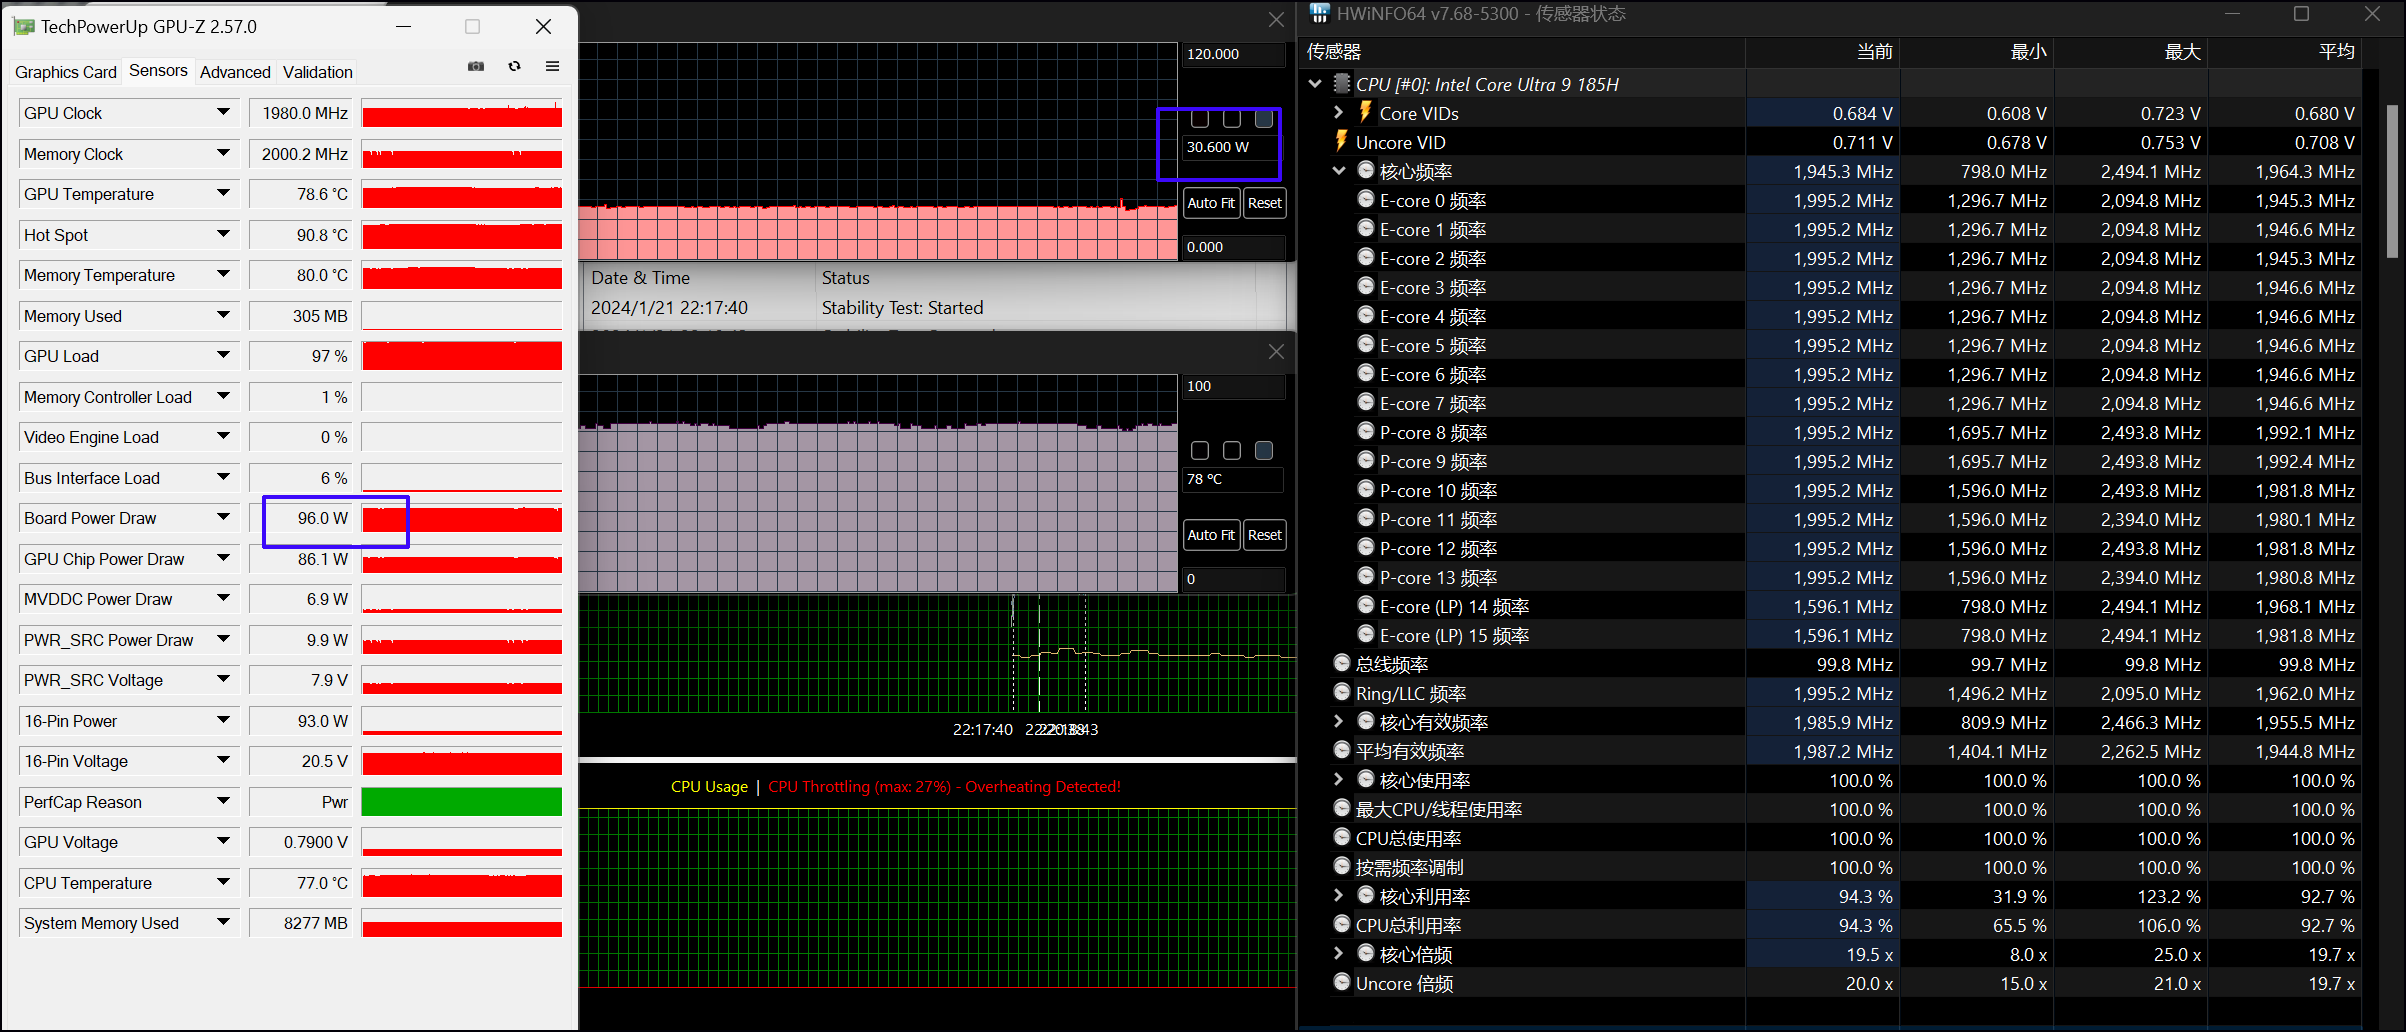The image size is (2406, 1032).
Task: Switch to the Graphics Card tab
Action: [66, 72]
